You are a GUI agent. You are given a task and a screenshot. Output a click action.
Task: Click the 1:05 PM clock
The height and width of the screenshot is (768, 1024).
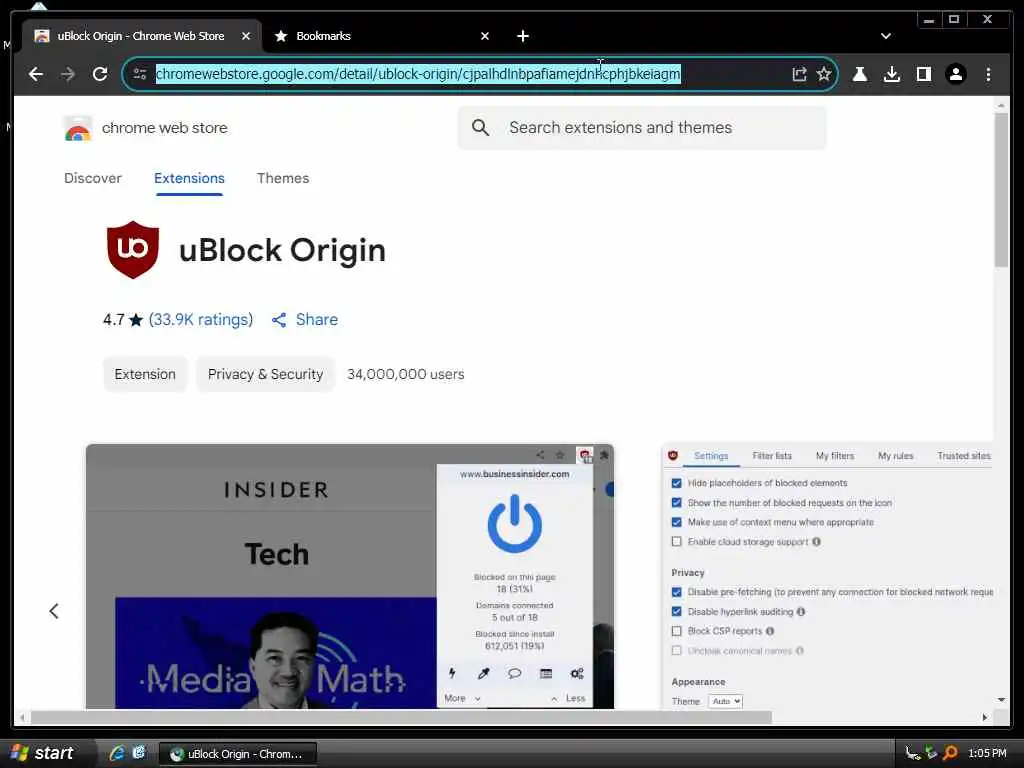pyautogui.click(x=987, y=753)
